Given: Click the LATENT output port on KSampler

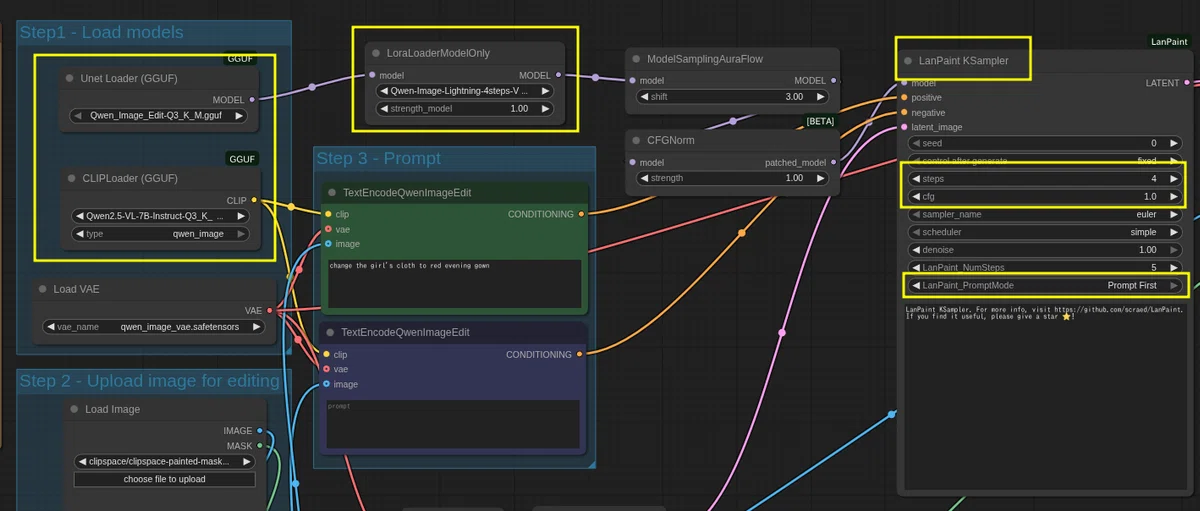Looking at the screenshot, I should tap(1188, 83).
